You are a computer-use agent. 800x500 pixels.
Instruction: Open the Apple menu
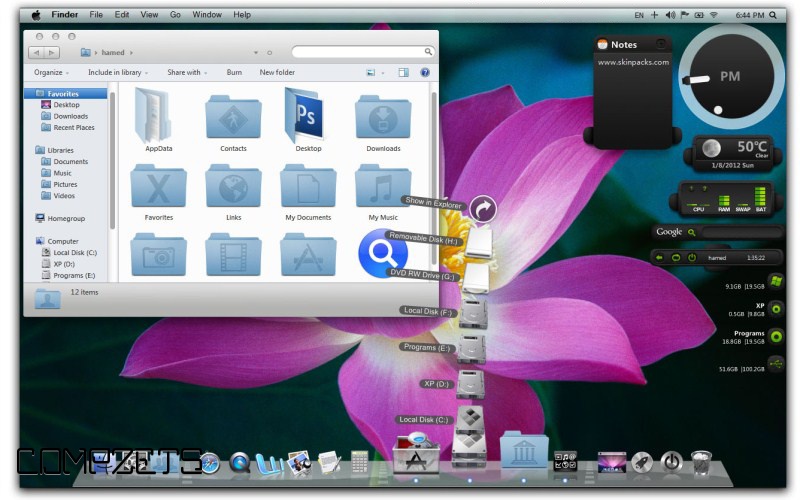click(36, 15)
